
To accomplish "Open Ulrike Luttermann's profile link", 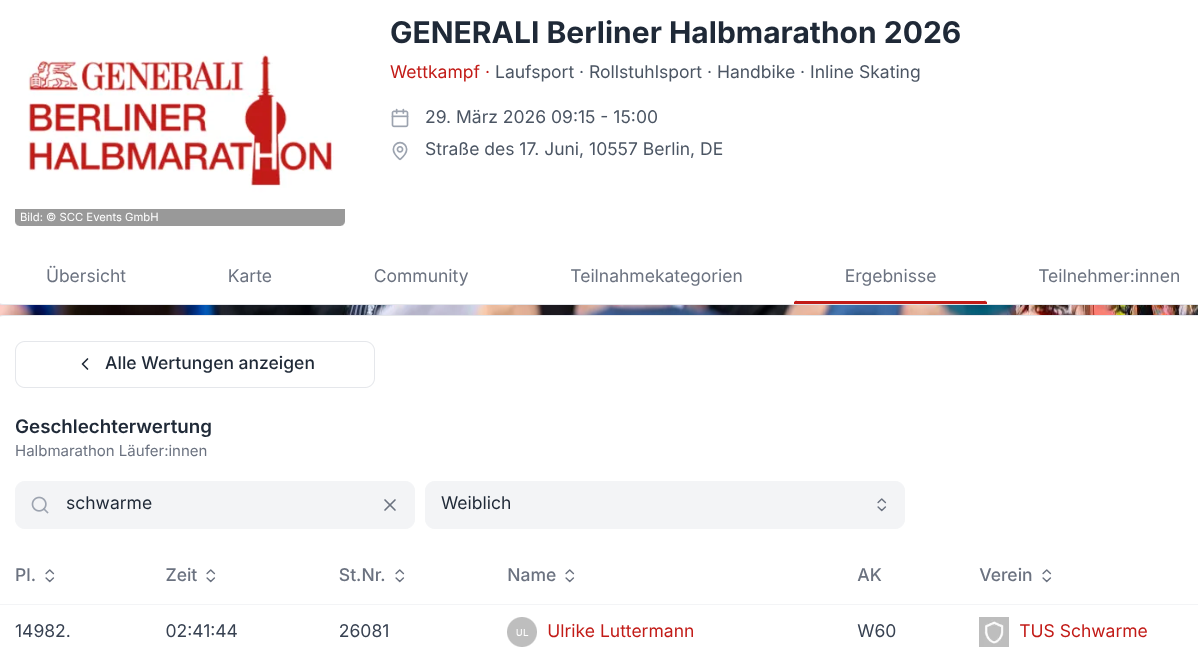I will (x=620, y=631).
